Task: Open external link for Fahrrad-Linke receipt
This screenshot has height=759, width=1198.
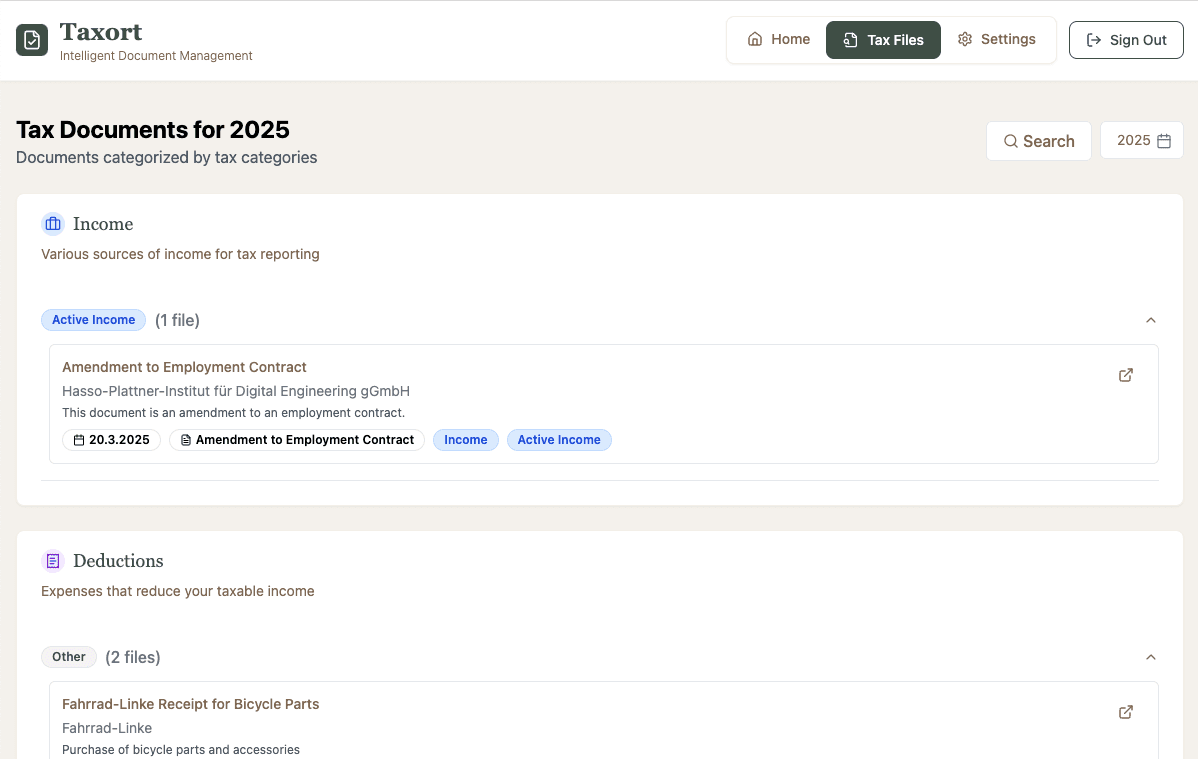Action: (1126, 712)
